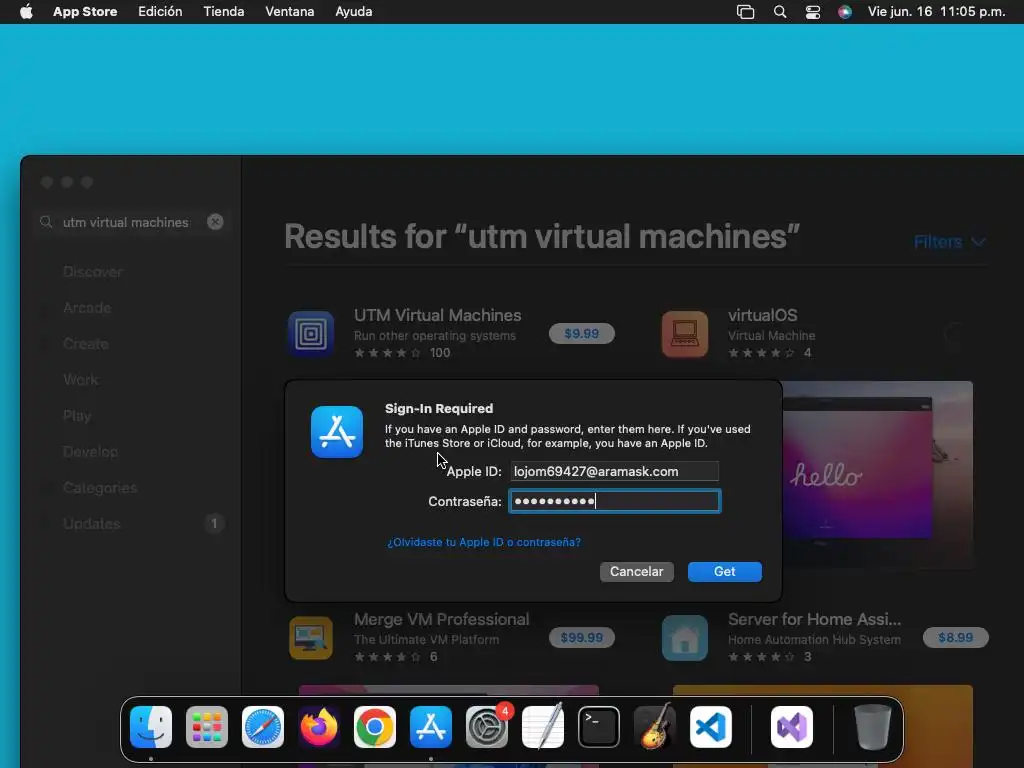Click the Merge VM Professional icon
Image resolution: width=1024 pixels, height=768 pixels.
(x=311, y=638)
